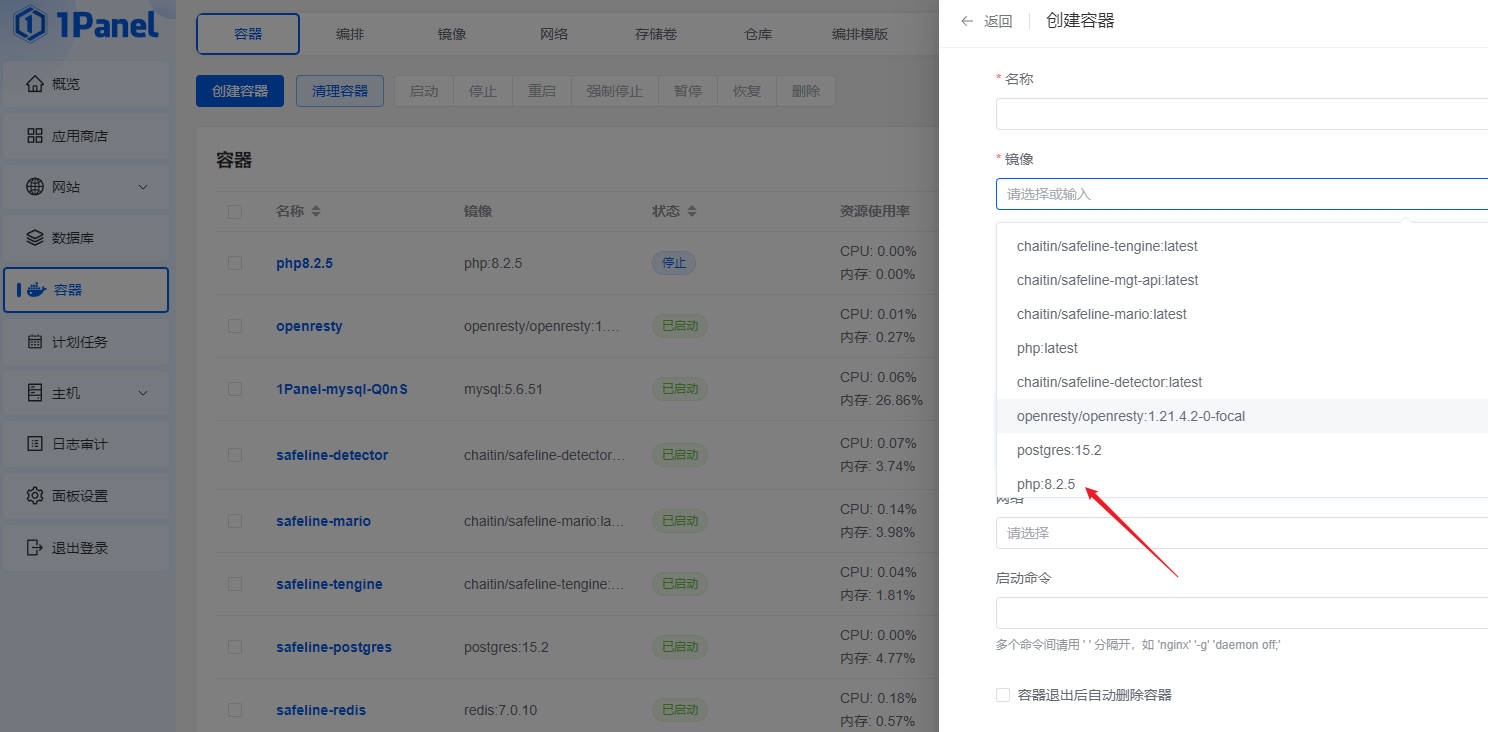Choose chaitin/safeline-mgt-api:latest image option

[x=1242, y=280]
